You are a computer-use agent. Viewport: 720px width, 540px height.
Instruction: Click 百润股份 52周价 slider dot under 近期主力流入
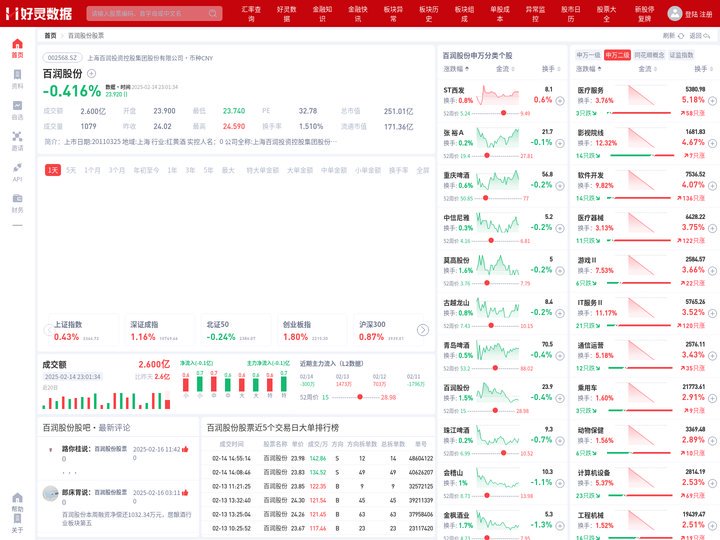360,397
